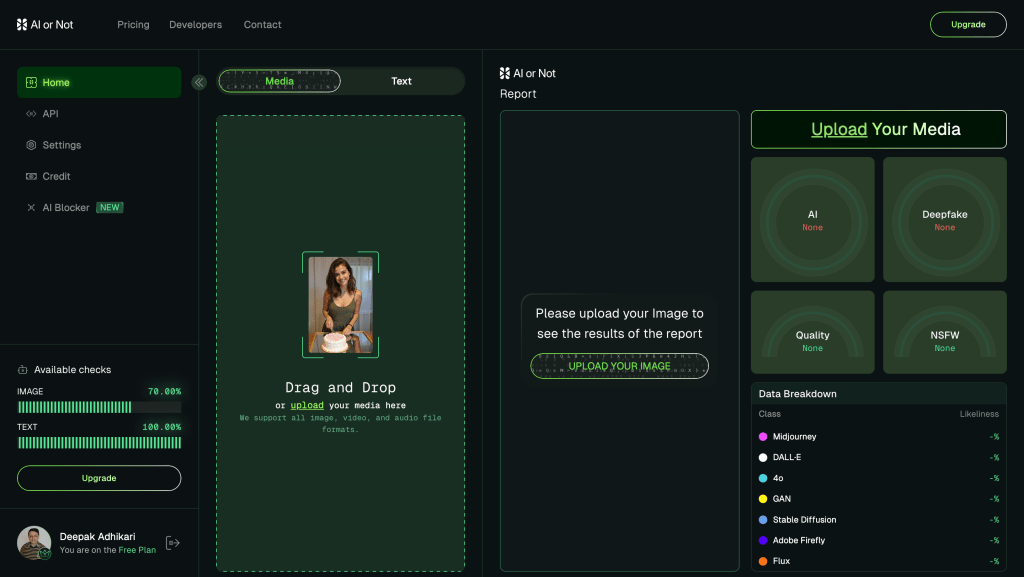Image resolution: width=1024 pixels, height=577 pixels.
Task: Collapse the sidebar with double chevron
Action: tap(199, 82)
